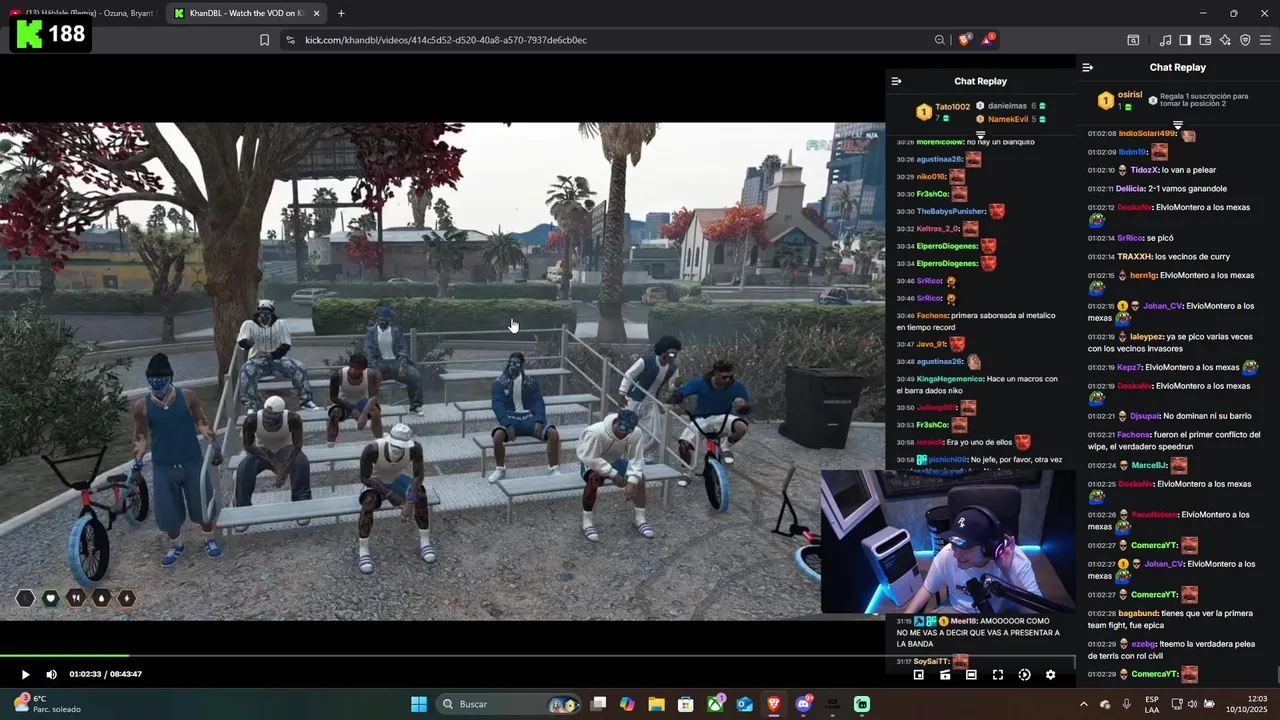Viewport: 1280px width, 720px height.
Task: Click username Deliicia in chat replay
Action: (x=1130, y=189)
